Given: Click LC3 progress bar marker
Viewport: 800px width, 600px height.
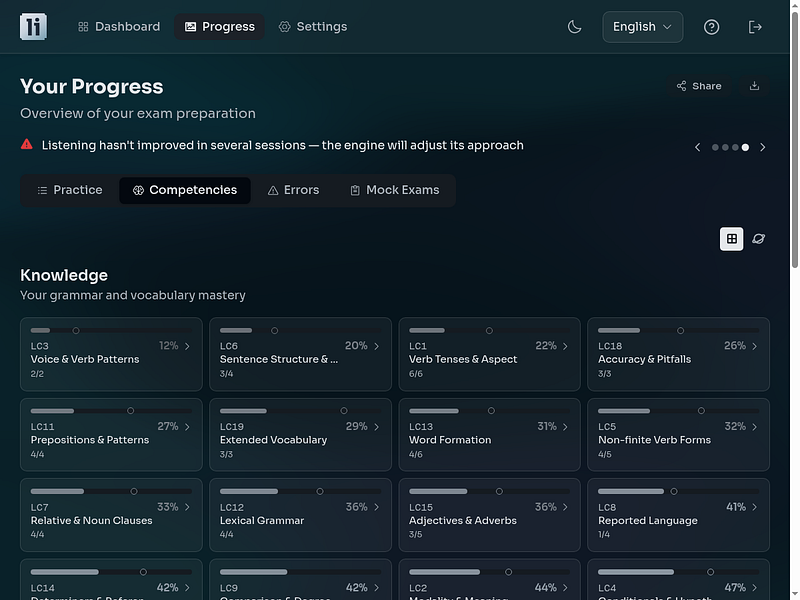Looking at the screenshot, I should 76,331.
